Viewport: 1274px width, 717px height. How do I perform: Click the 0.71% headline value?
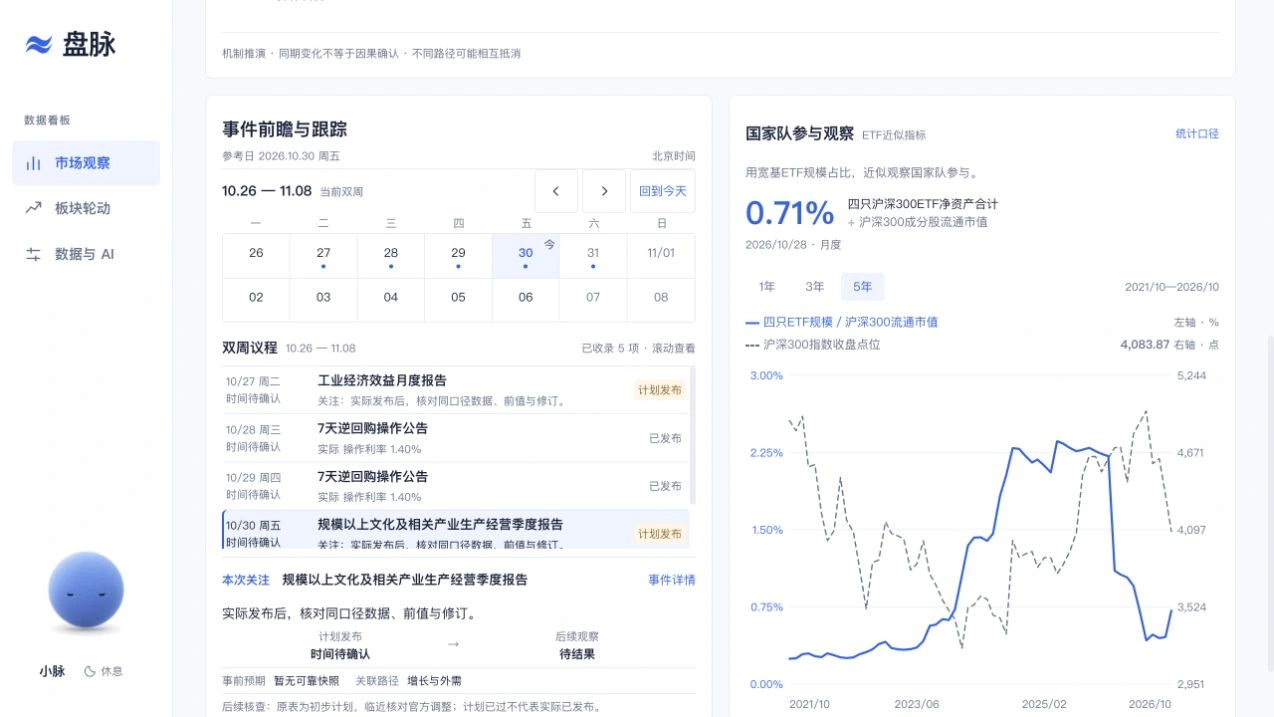pyautogui.click(x=790, y=213)
